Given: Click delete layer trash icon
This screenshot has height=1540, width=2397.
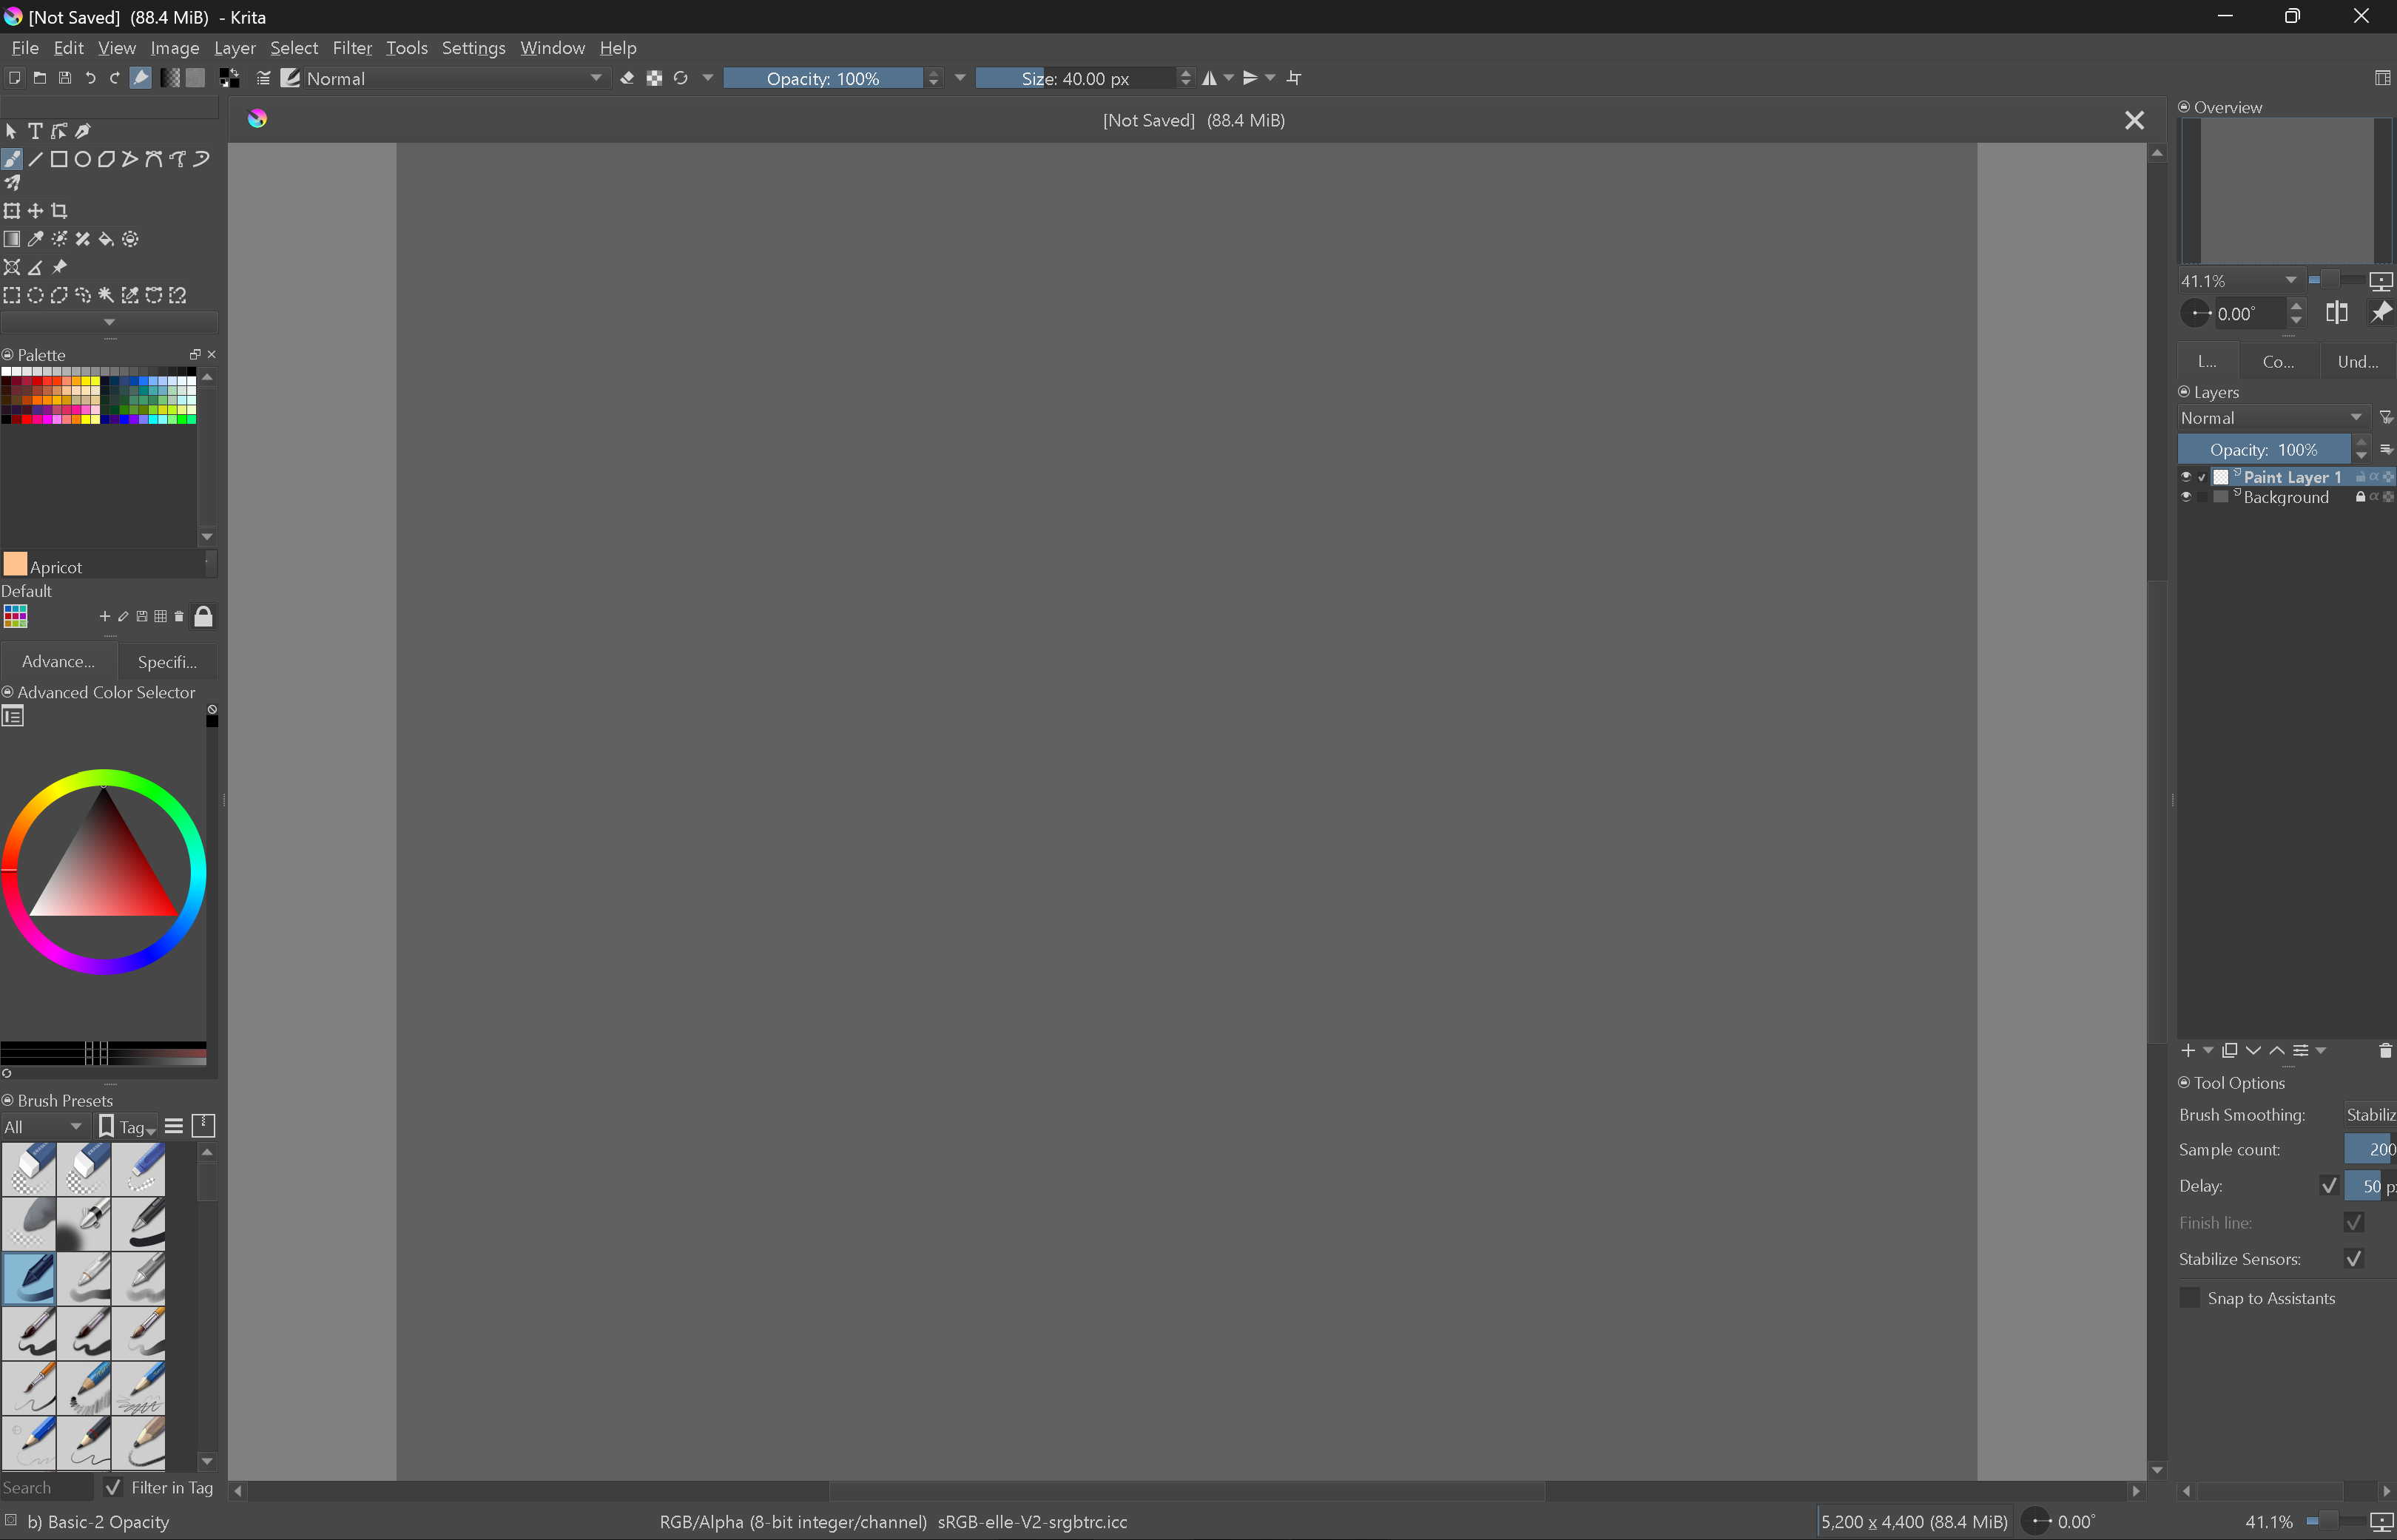Looking at the screenshot, I should (x=2385, y=1051).
